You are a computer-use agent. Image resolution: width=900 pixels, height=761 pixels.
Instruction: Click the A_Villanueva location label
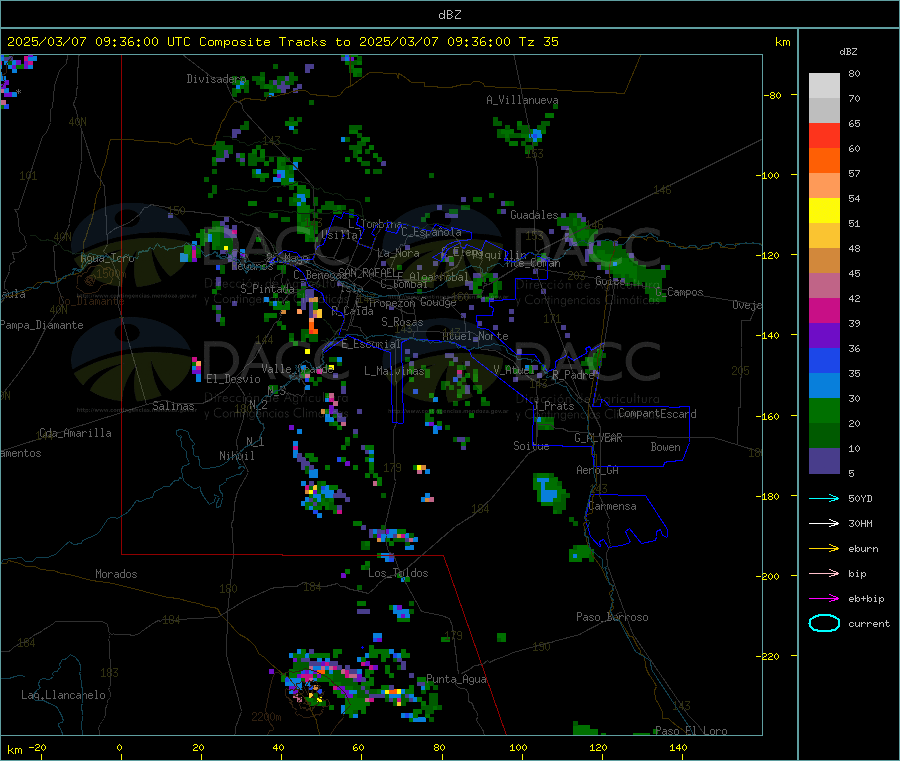pyautogui.click(x=522, y=100)
